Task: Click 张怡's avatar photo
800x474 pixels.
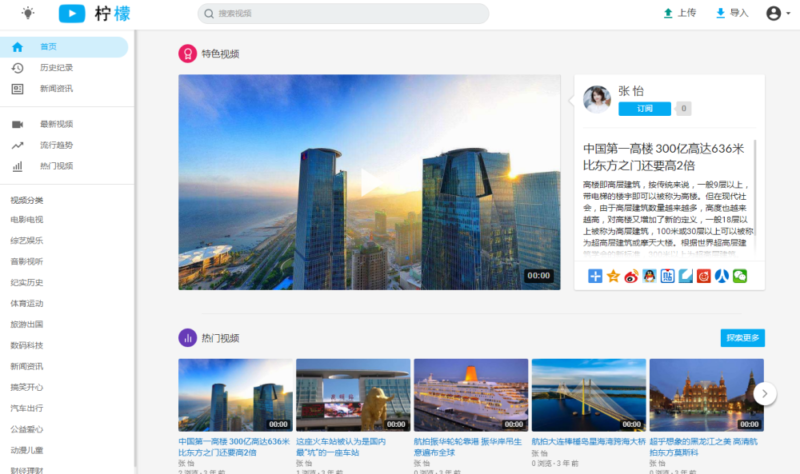Action: [x=597, y=99]
